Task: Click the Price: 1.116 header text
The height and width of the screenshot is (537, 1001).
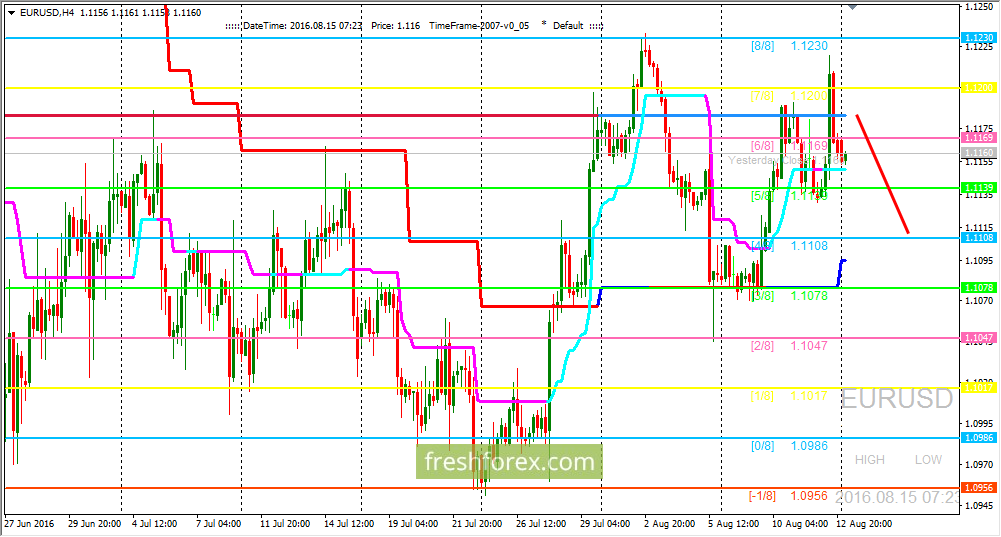Action: [395, 26]
